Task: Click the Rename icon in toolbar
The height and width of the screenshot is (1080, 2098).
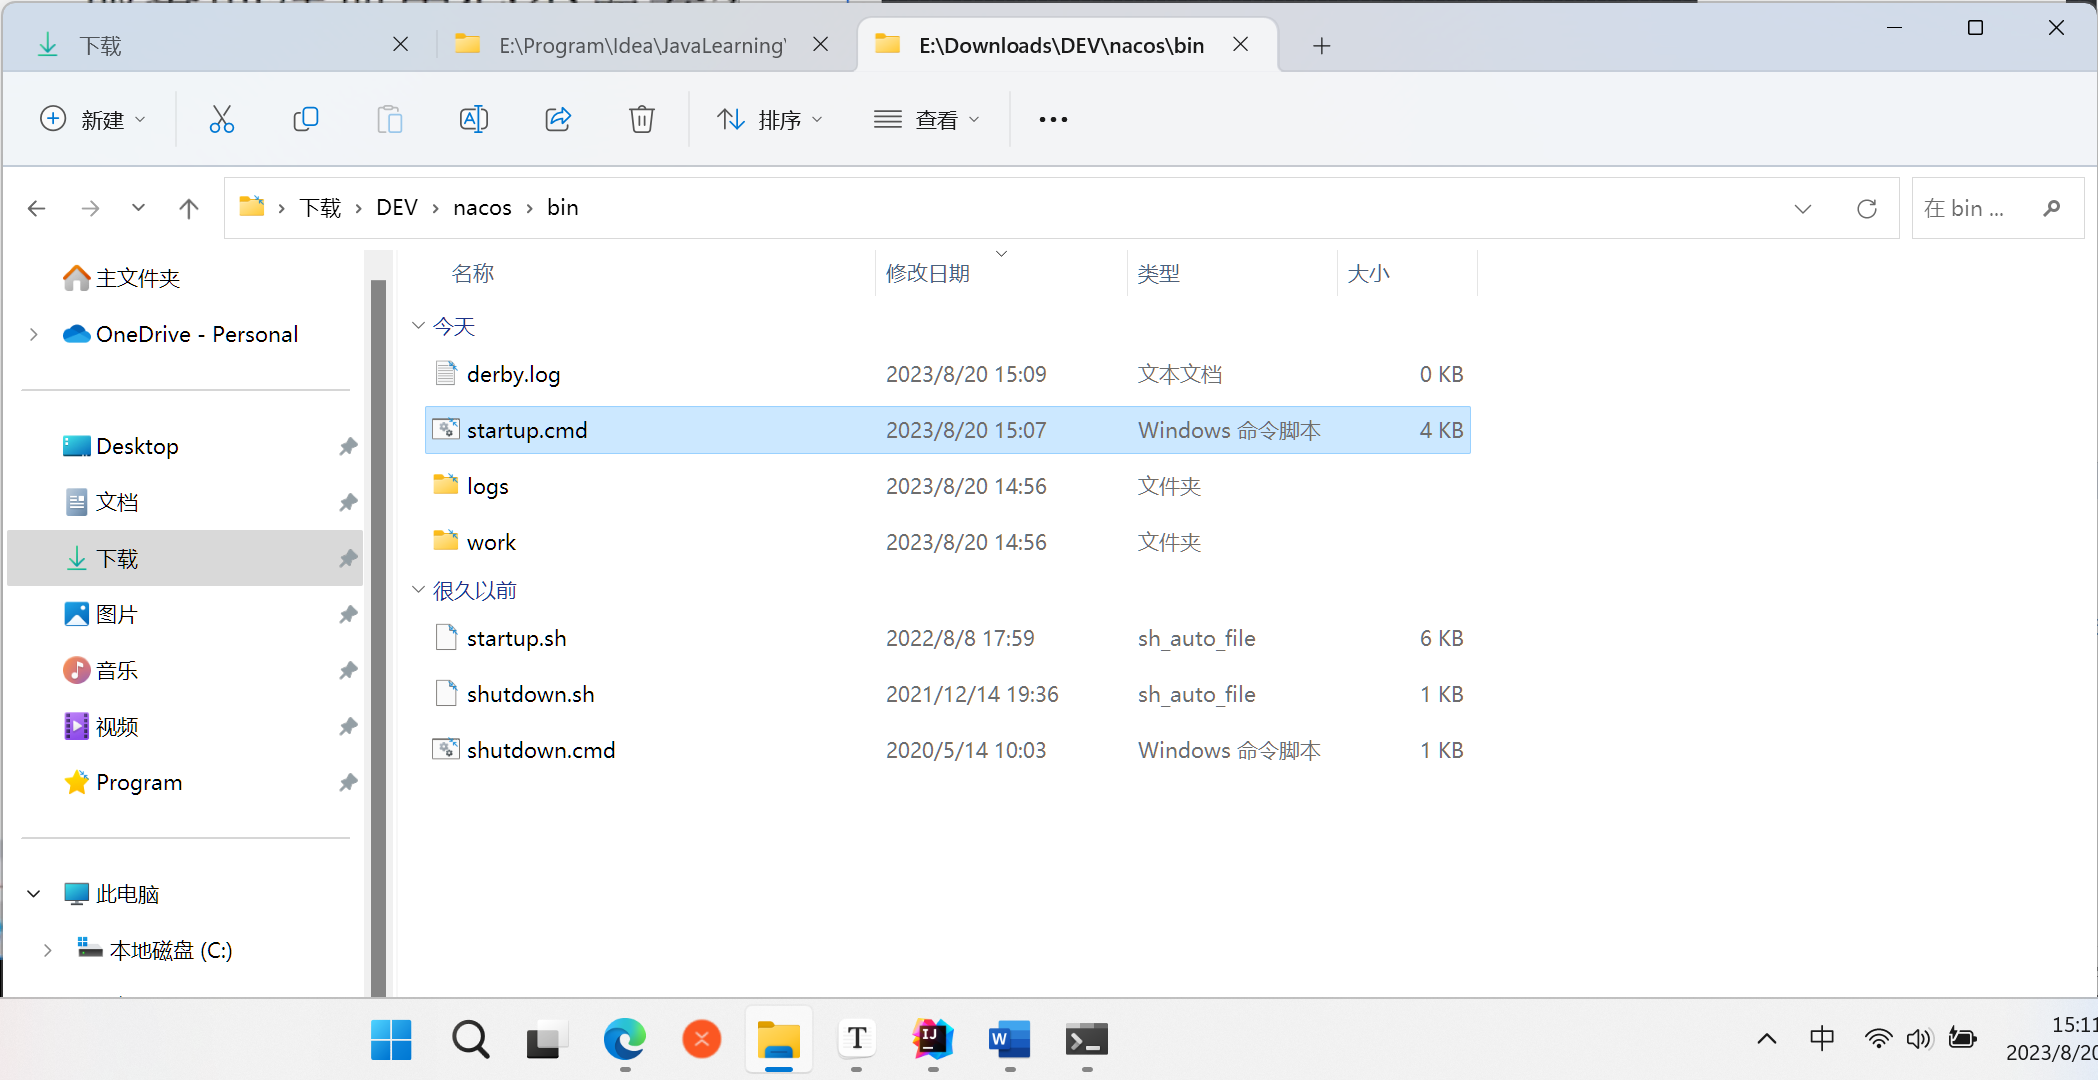Action: point(473,120)
